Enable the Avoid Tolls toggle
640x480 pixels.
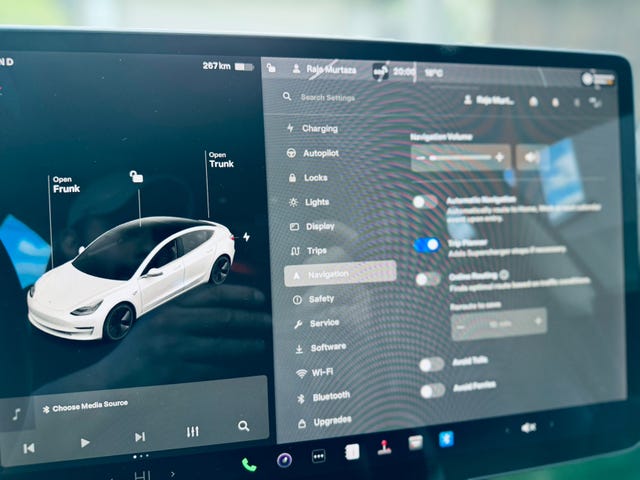[431, 364]
